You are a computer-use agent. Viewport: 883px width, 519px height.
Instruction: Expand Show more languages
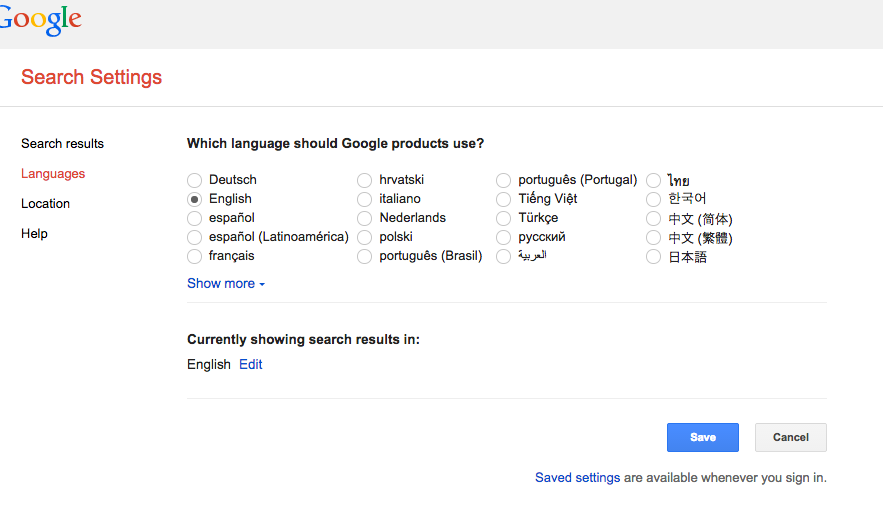point(226,284)
